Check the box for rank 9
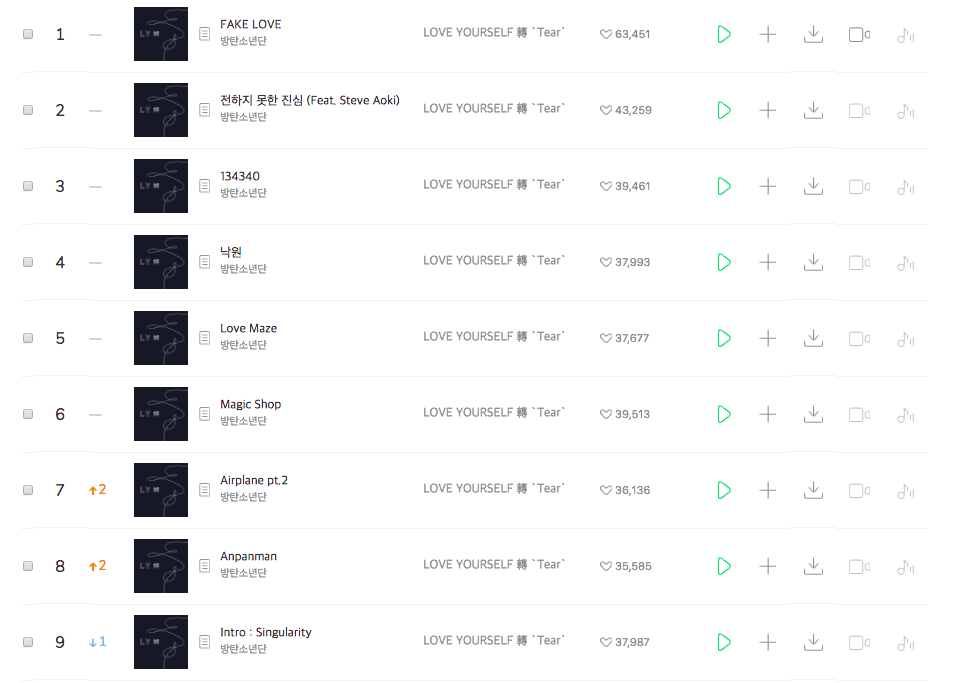The image size is (969, 683). pyautogui.click(x=28, y=642)
